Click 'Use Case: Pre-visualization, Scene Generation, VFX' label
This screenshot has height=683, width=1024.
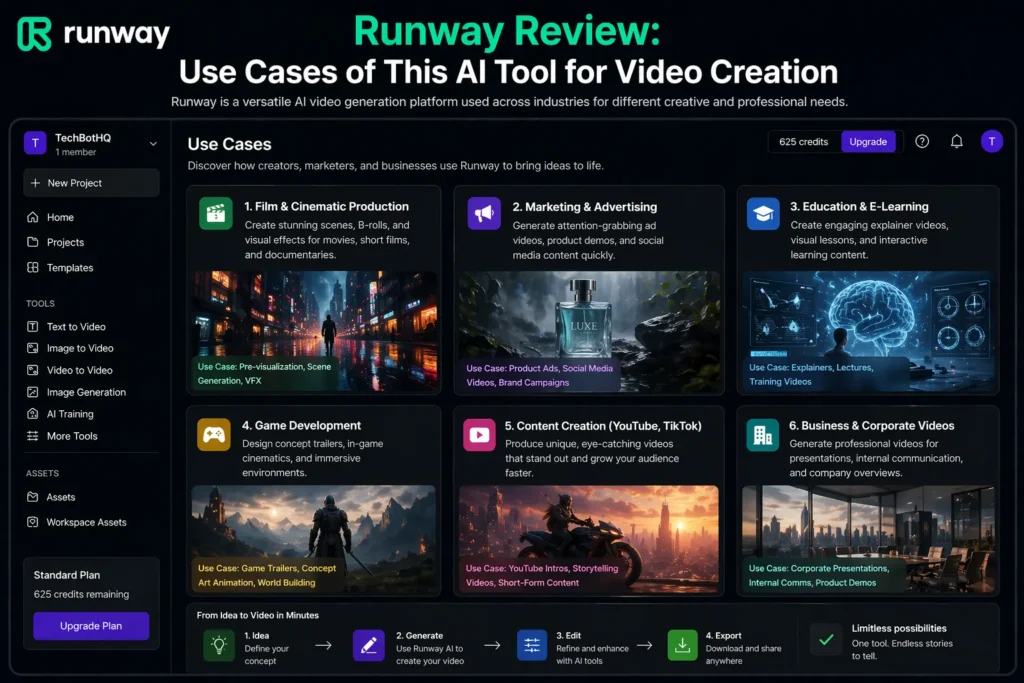coord(264,373)
